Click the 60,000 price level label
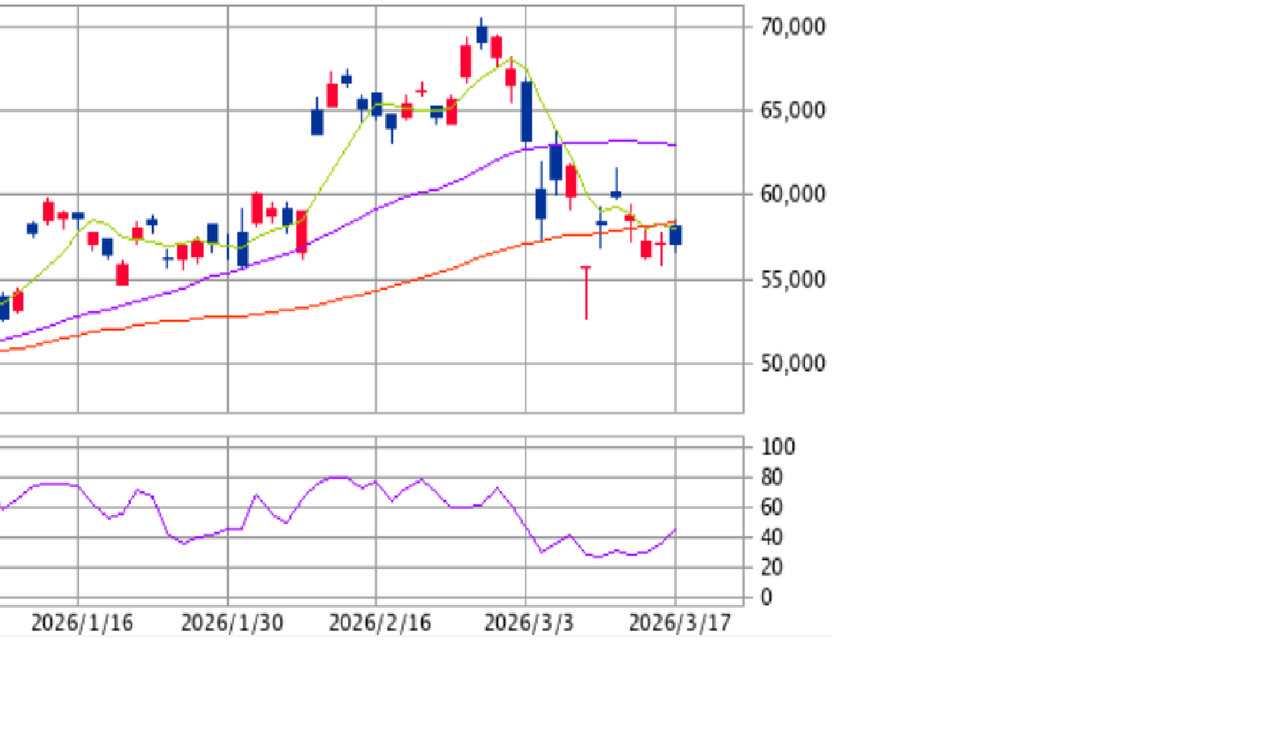1280x752 pixels. tap(792, 195)
